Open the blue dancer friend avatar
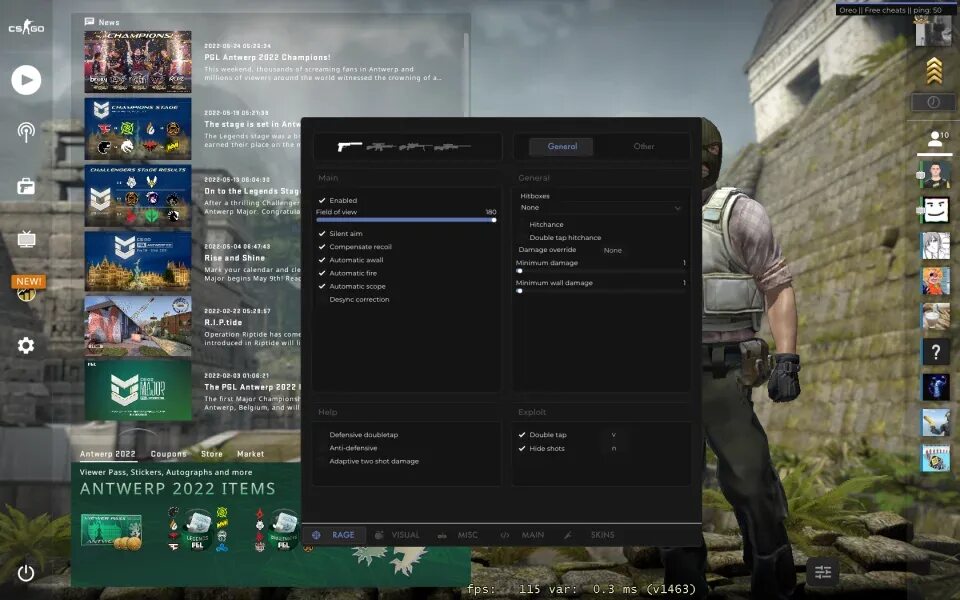This screenshot has width=960, height=600. [935, 388]
